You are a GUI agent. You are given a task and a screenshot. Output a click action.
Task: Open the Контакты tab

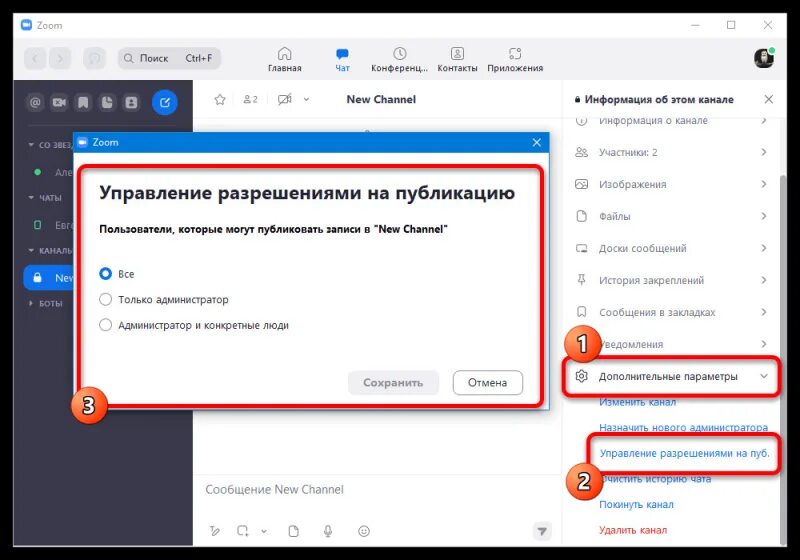click(x=457, y=60)
